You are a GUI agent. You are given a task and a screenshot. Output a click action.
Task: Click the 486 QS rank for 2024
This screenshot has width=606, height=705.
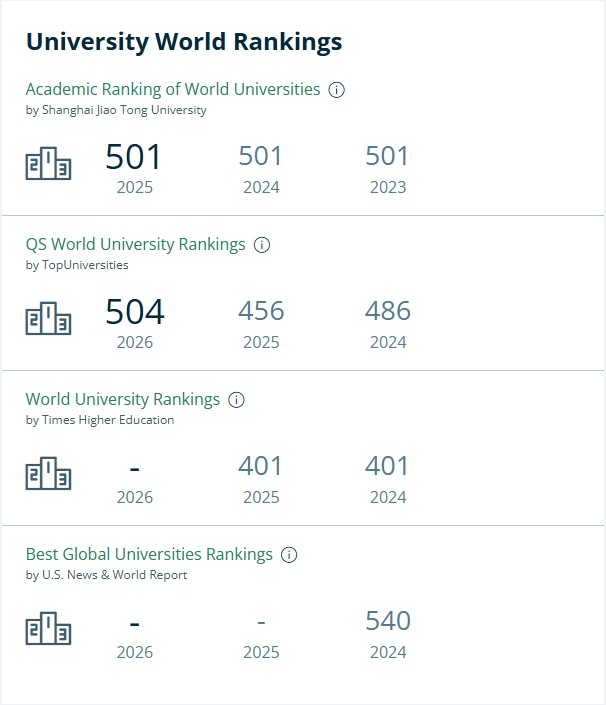click(x=388, y=311)
